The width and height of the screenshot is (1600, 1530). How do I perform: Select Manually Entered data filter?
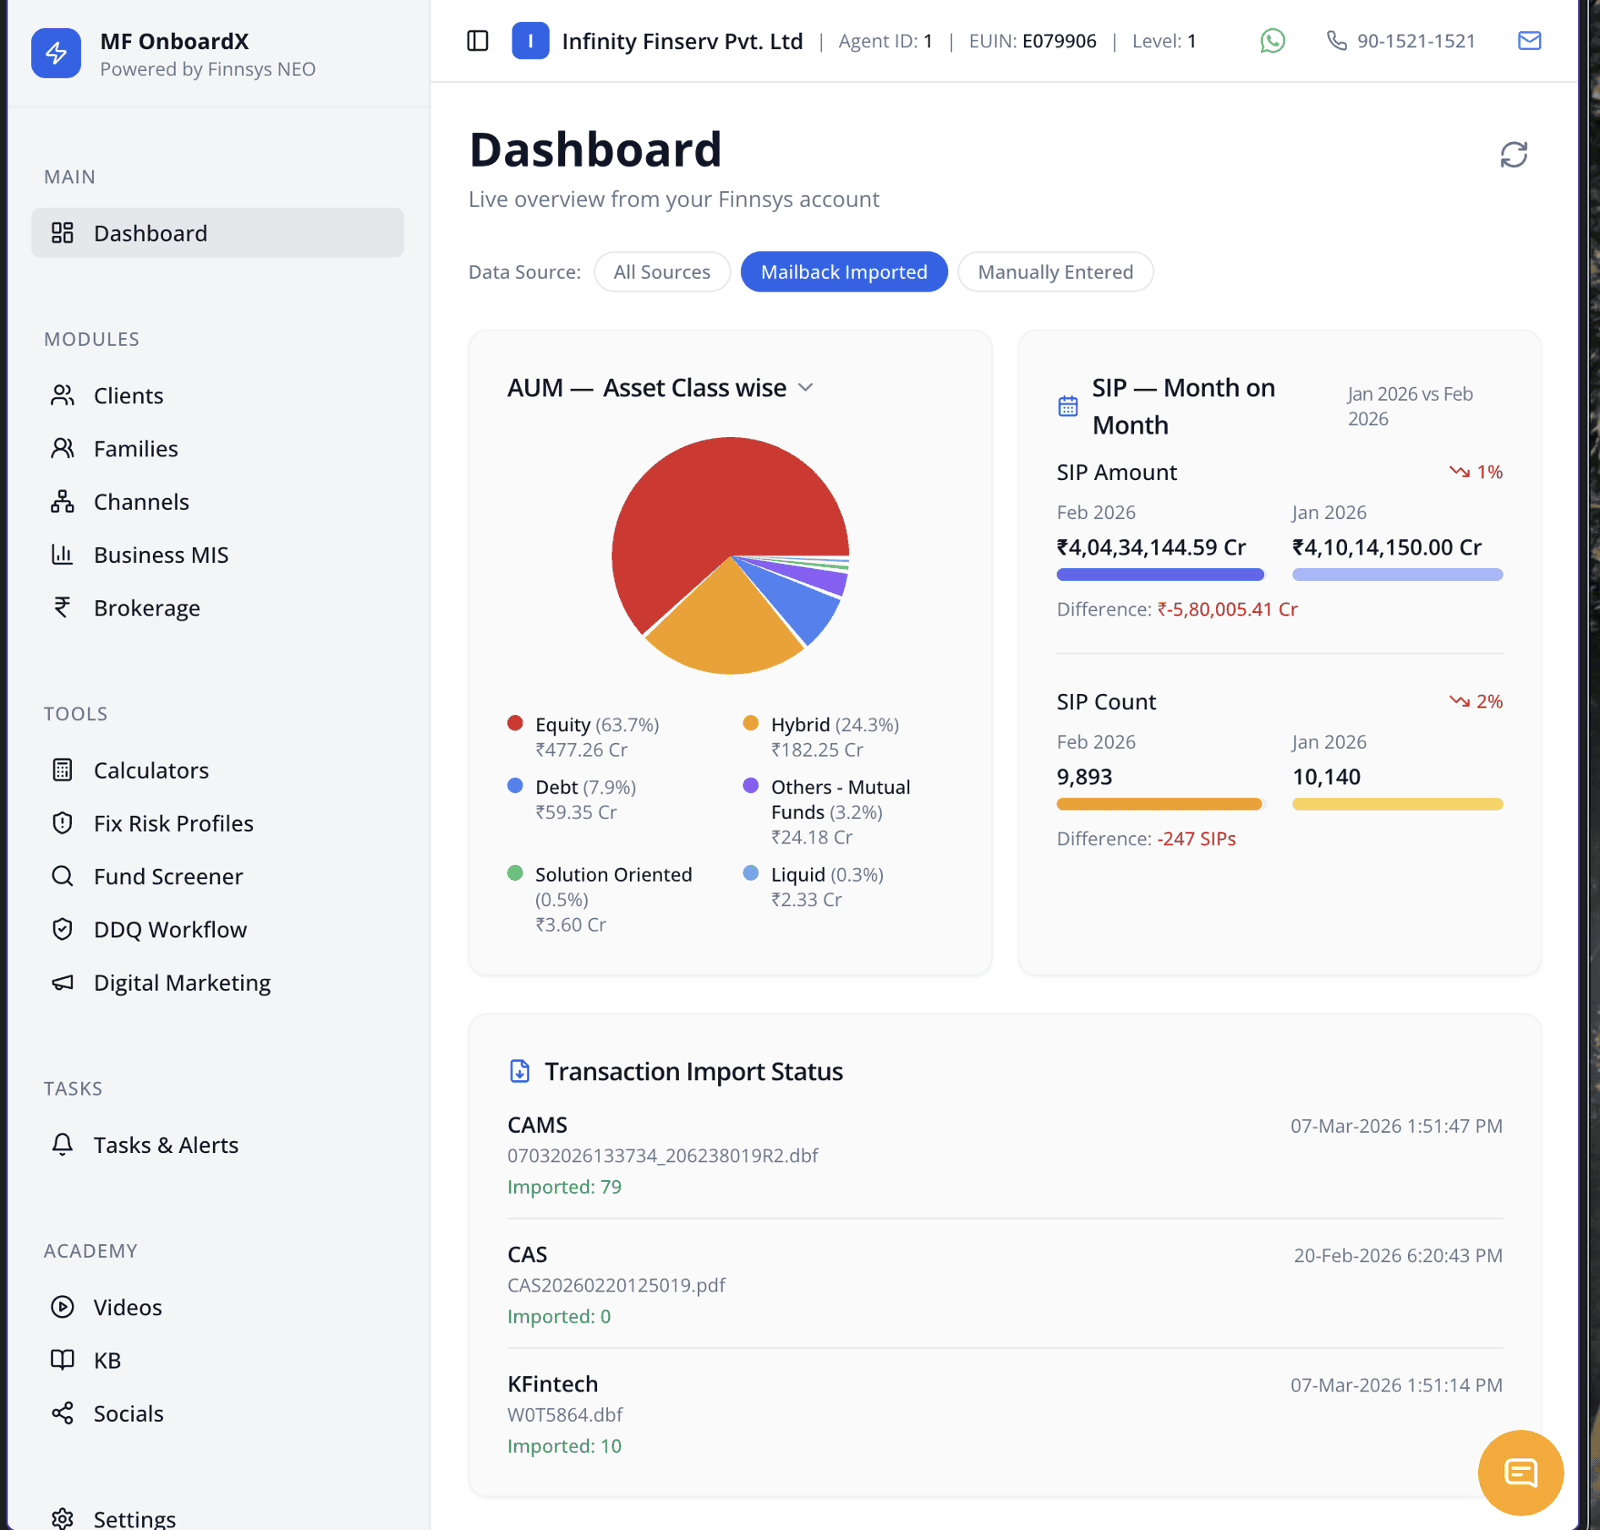[1055, 272]
